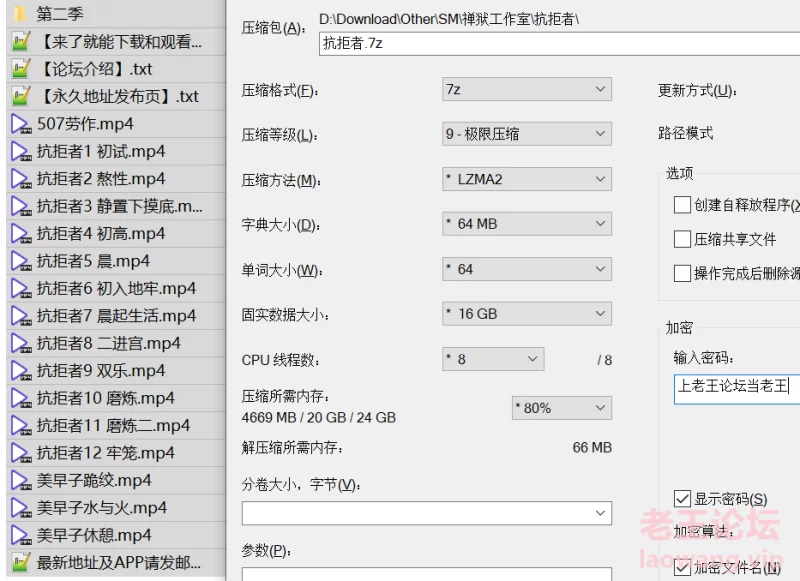Select file name 507劳作.mp4
Image resolution: width=800 pixels, height=581 pixels.
coord(85,124)
